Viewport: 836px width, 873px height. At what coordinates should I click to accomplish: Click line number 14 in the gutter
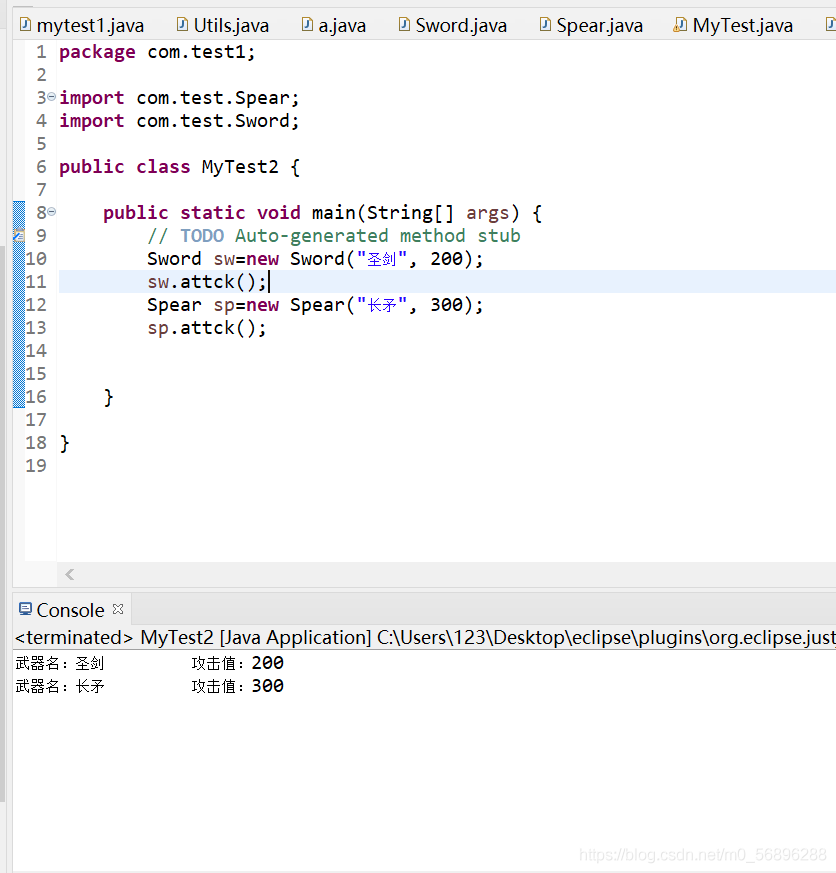pyautogui.click(x=36, y=351)
